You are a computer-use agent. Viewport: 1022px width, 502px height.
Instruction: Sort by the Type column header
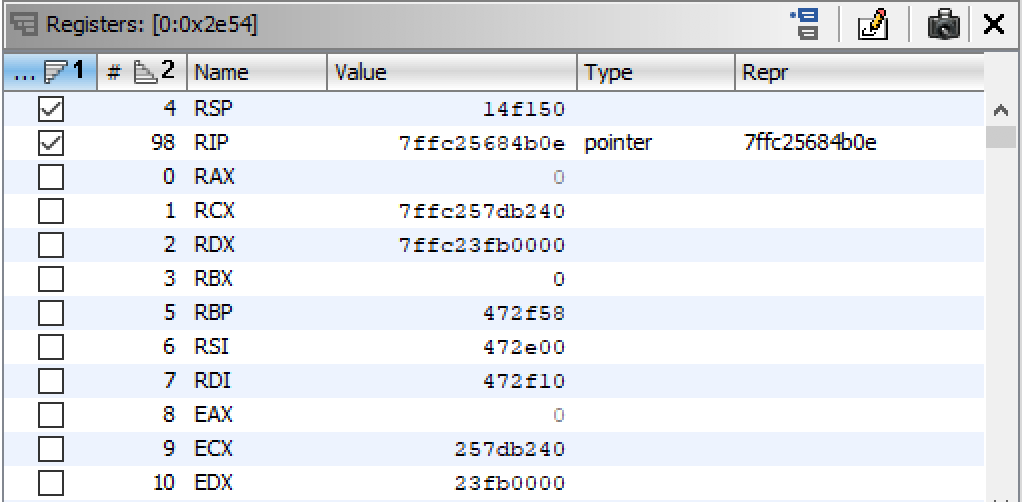click(656, 72)
